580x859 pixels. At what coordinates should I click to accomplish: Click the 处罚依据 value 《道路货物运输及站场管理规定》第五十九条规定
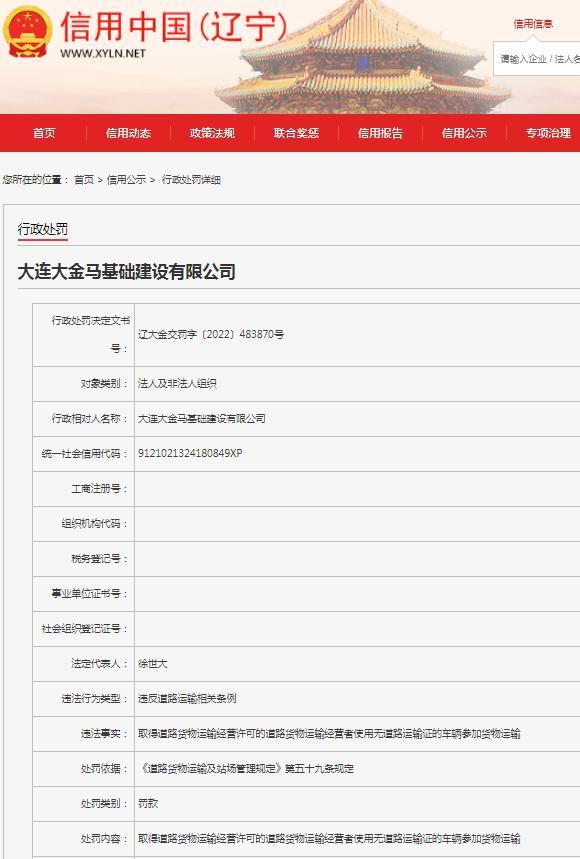246,769
